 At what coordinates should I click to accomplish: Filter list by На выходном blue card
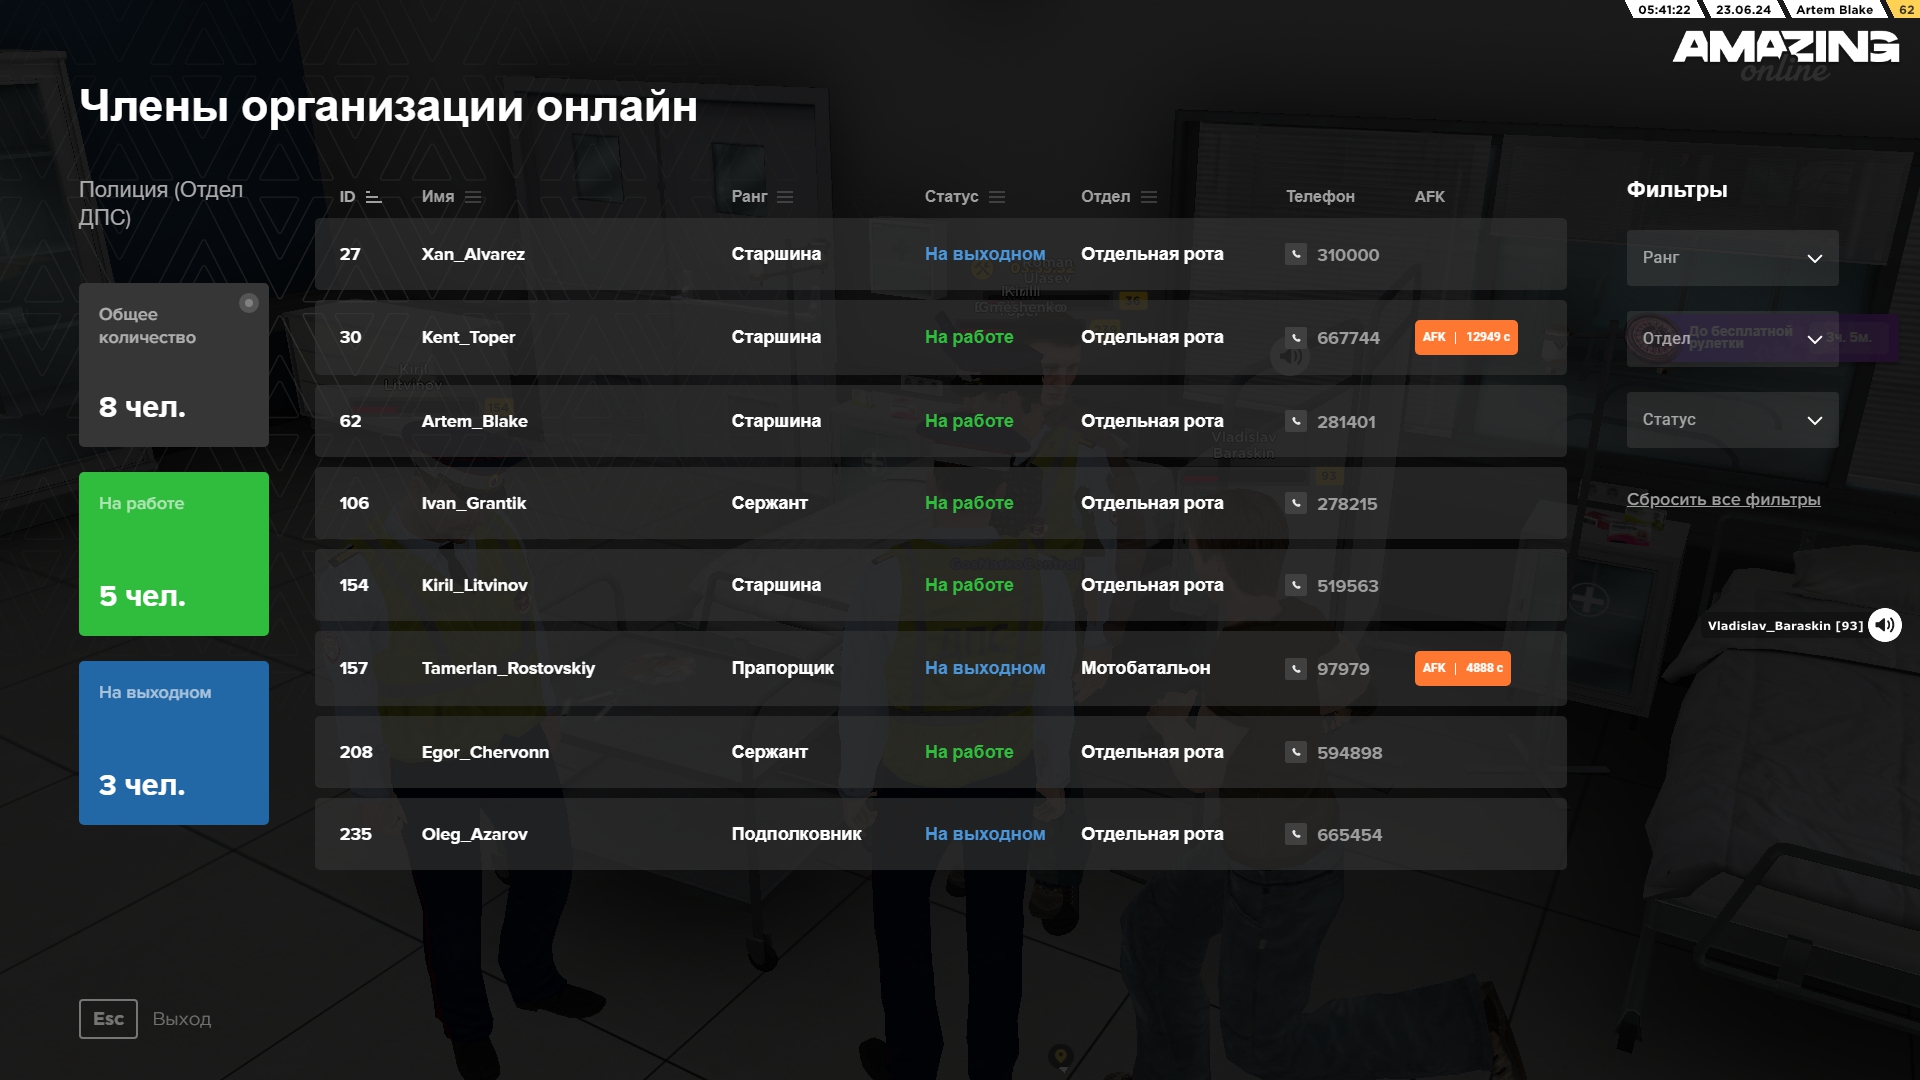point(174,742)
